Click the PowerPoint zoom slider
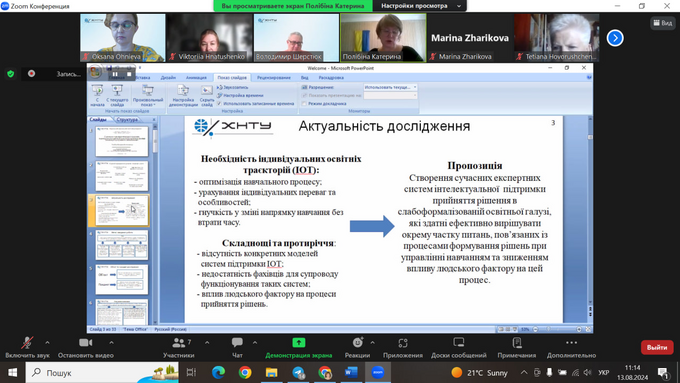The width and height of the screenshot is (680, 383). pyautogui.click(x=557, y=329)
